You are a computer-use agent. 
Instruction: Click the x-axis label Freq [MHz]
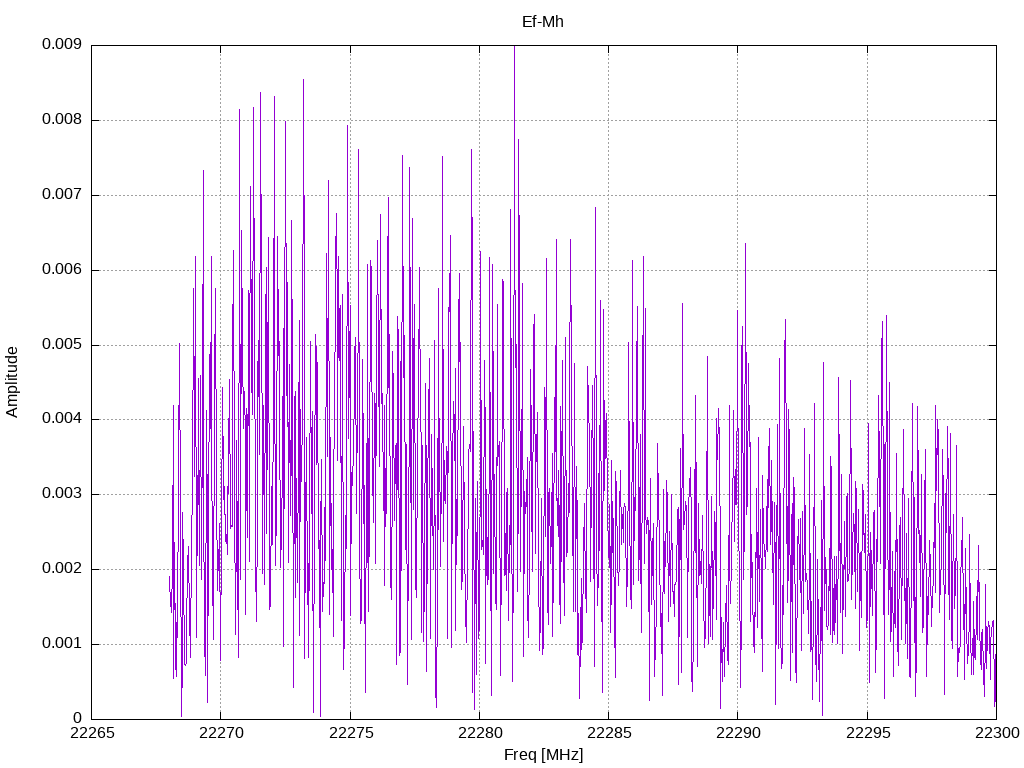point(543,754)
